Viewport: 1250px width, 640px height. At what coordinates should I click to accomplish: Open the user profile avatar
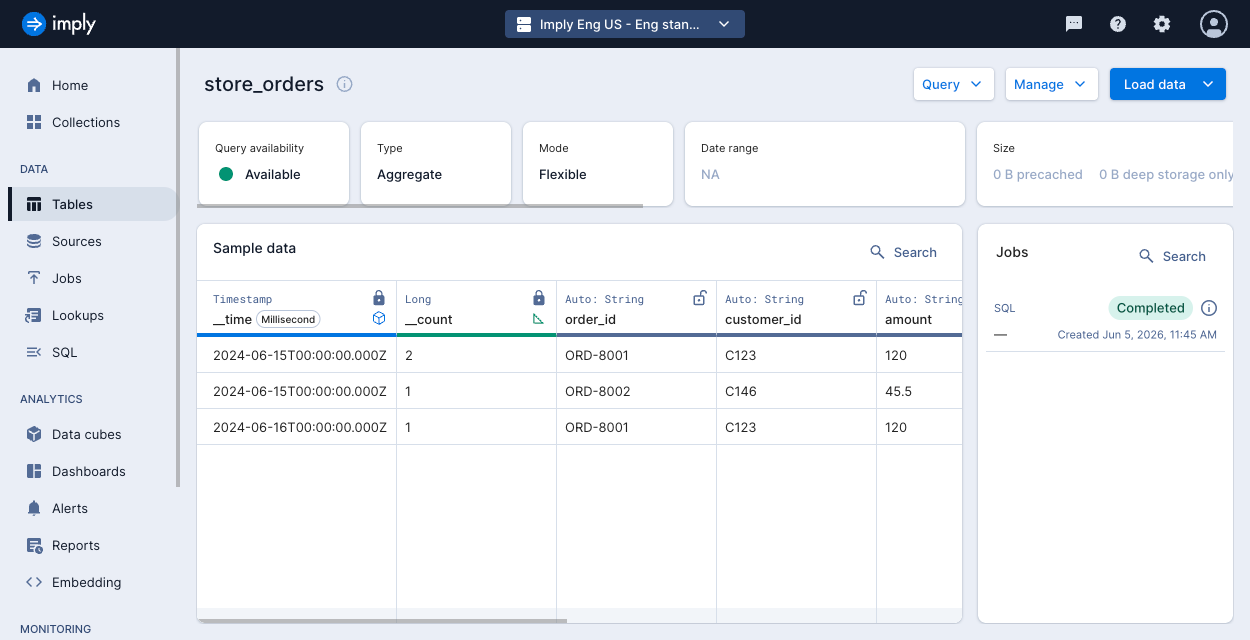1214,24
